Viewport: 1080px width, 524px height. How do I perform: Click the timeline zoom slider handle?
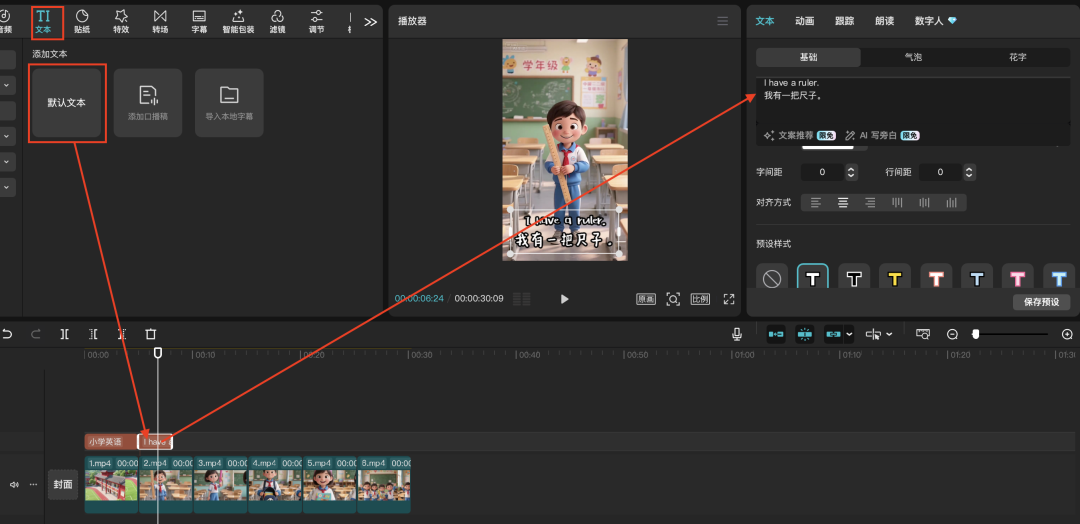[x=976, y=334]
